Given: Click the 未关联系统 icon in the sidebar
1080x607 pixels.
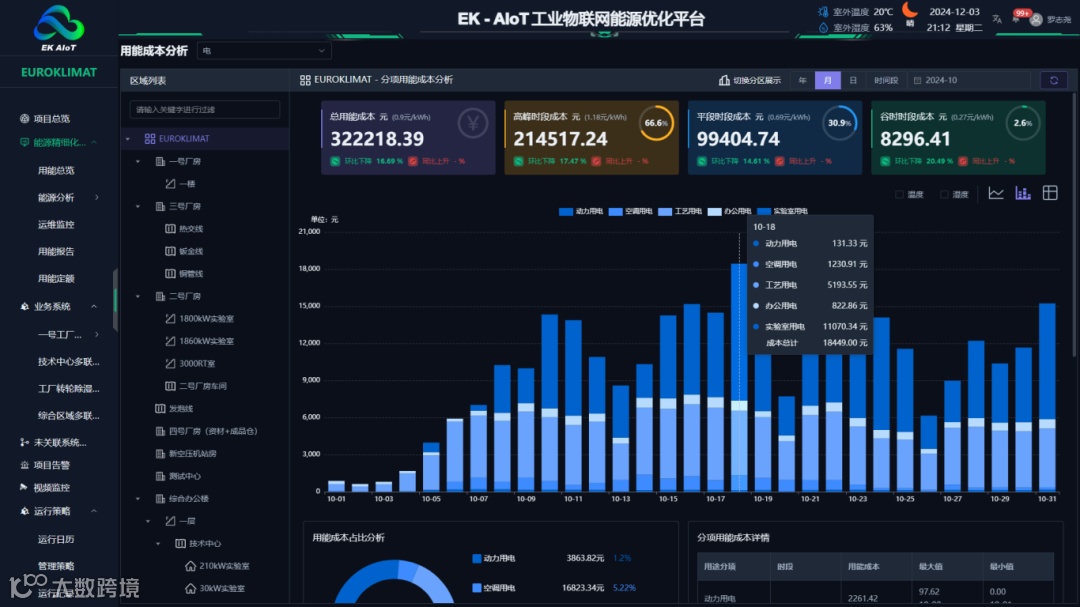Looking at the screenshot, I should [24, 442].
